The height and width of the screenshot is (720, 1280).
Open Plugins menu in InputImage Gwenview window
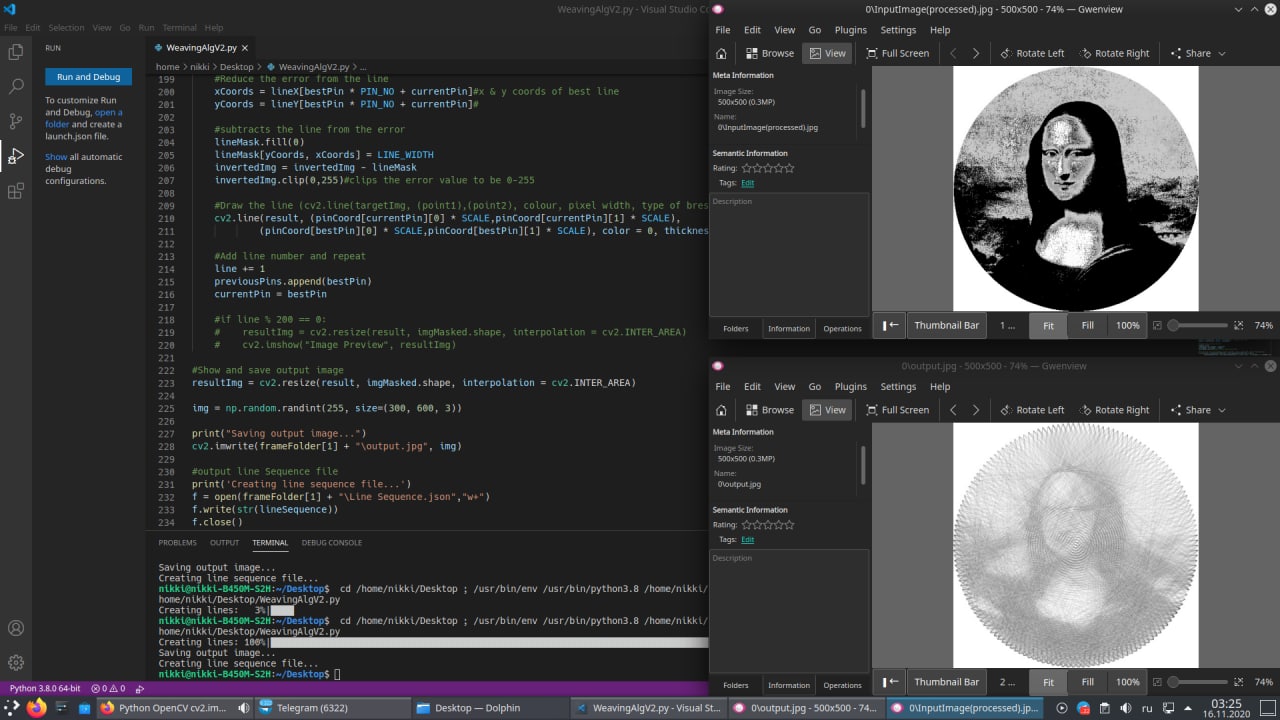pos(850,30)
